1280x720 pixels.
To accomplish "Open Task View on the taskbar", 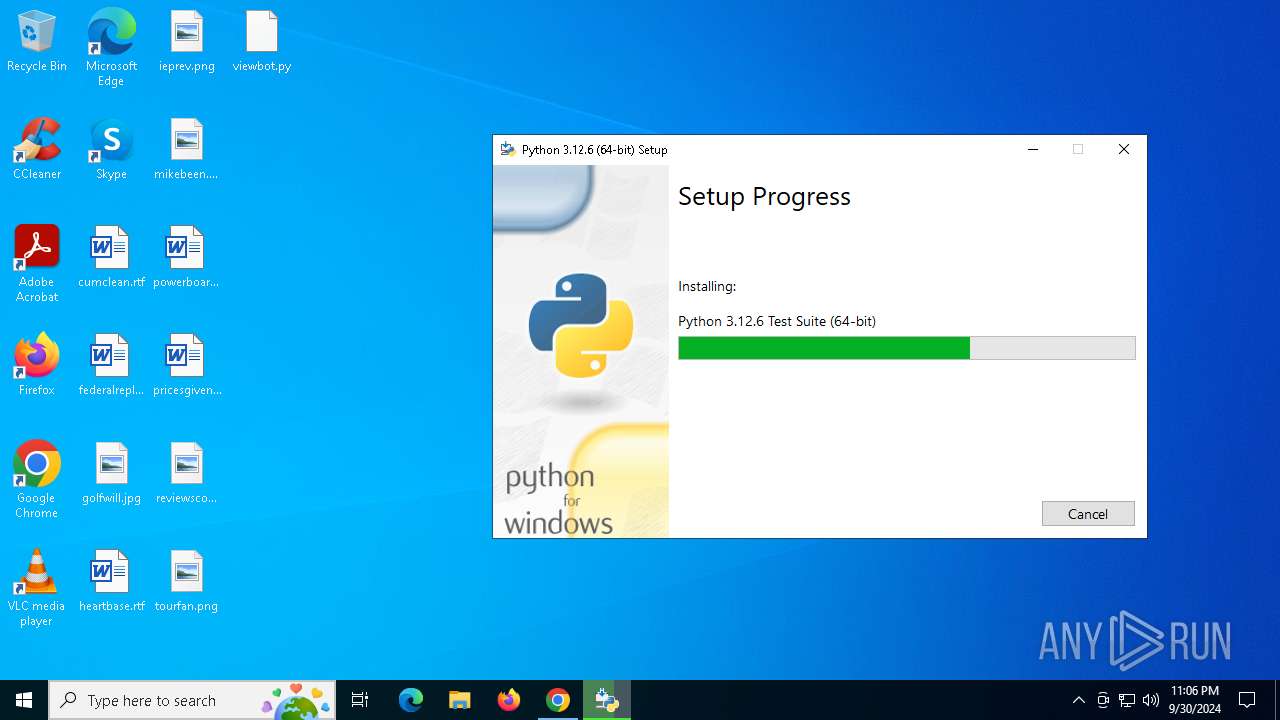I will coord(360,700).
